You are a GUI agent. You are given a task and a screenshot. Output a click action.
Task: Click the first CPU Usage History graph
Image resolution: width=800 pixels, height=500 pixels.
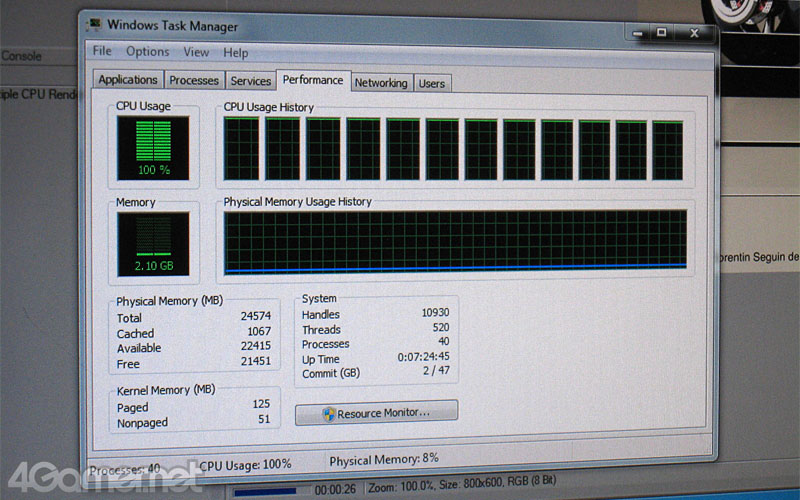tap(241, 148)
